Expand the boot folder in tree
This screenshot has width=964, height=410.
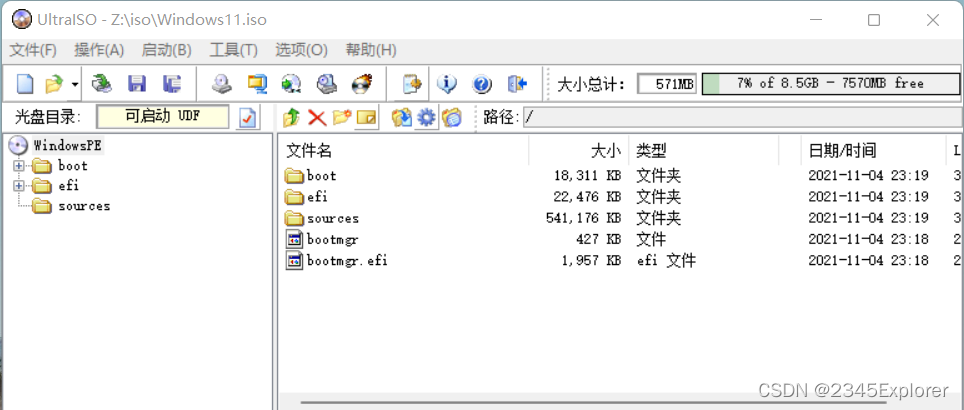point(18,166)
